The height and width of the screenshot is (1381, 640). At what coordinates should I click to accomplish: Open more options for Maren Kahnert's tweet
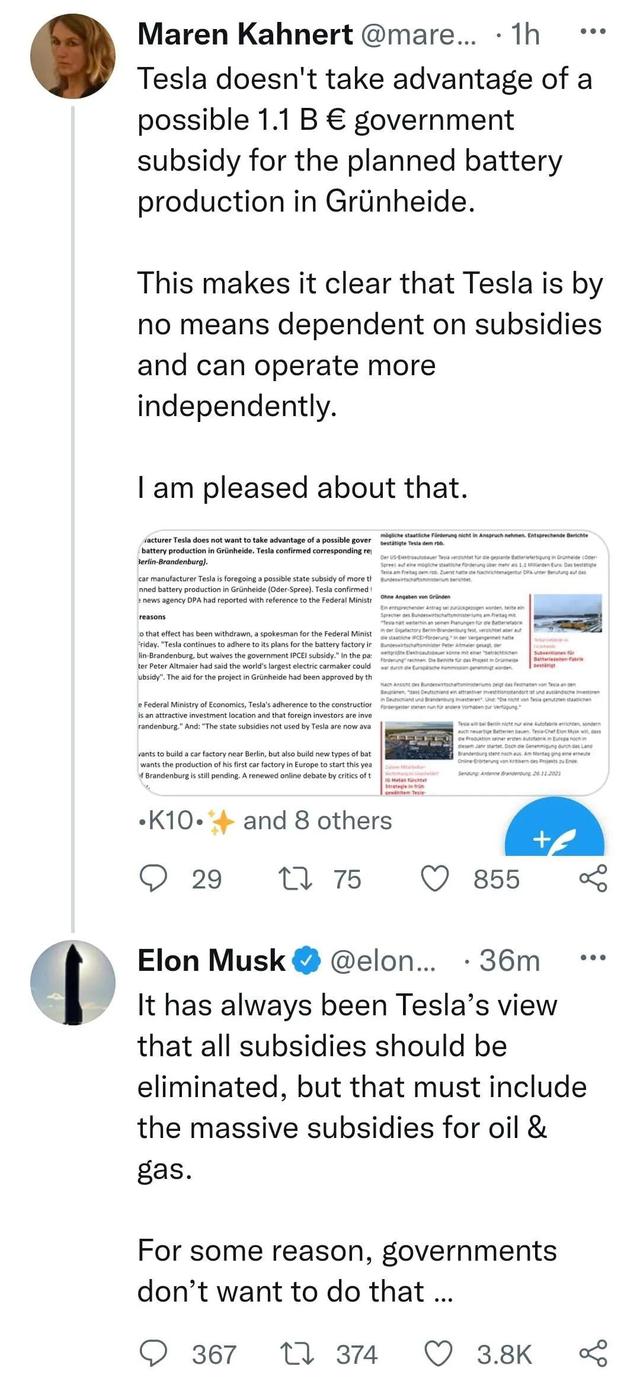tap(594, 32)
